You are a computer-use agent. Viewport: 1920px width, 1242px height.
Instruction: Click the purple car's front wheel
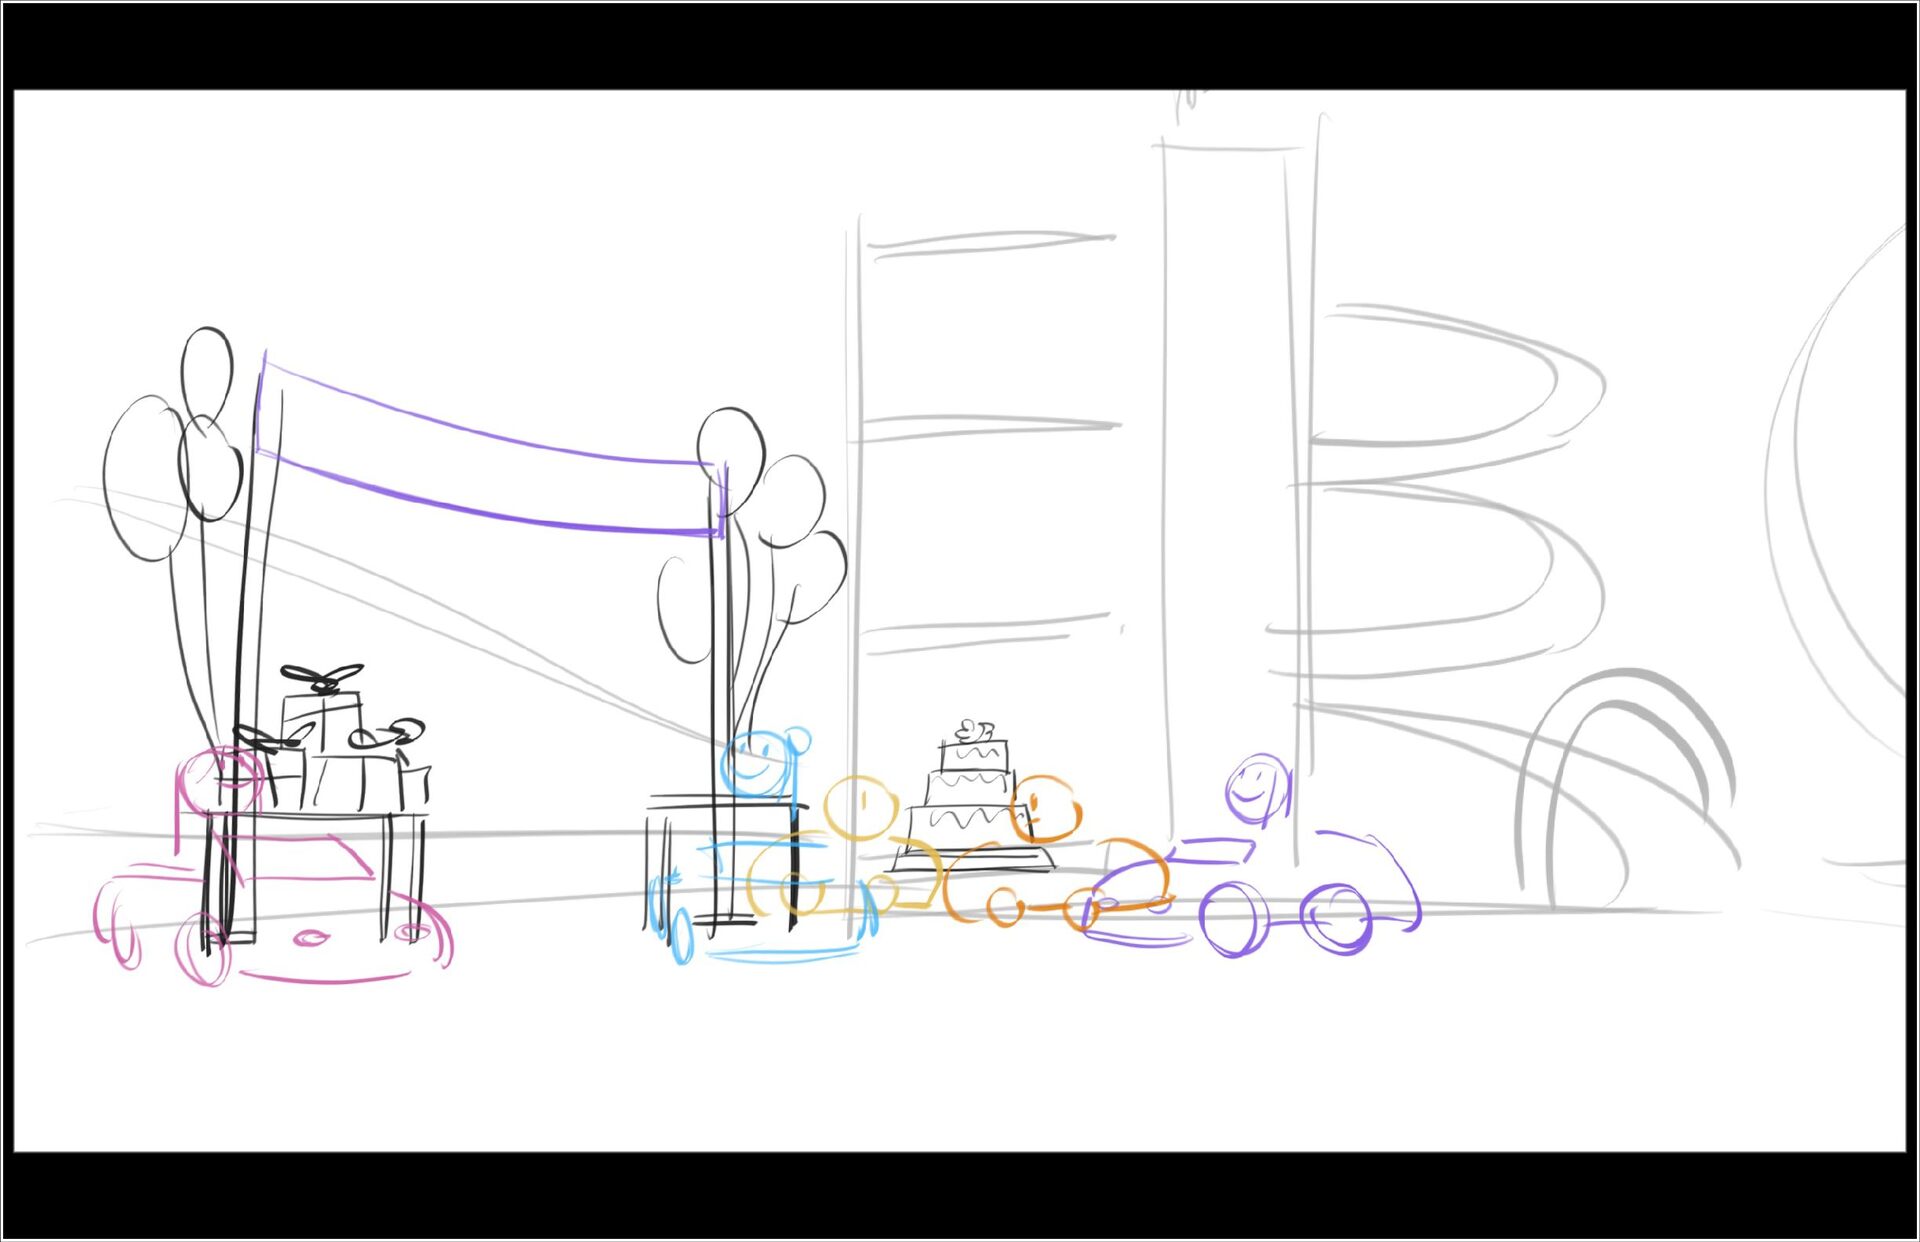click(1235, 918)
